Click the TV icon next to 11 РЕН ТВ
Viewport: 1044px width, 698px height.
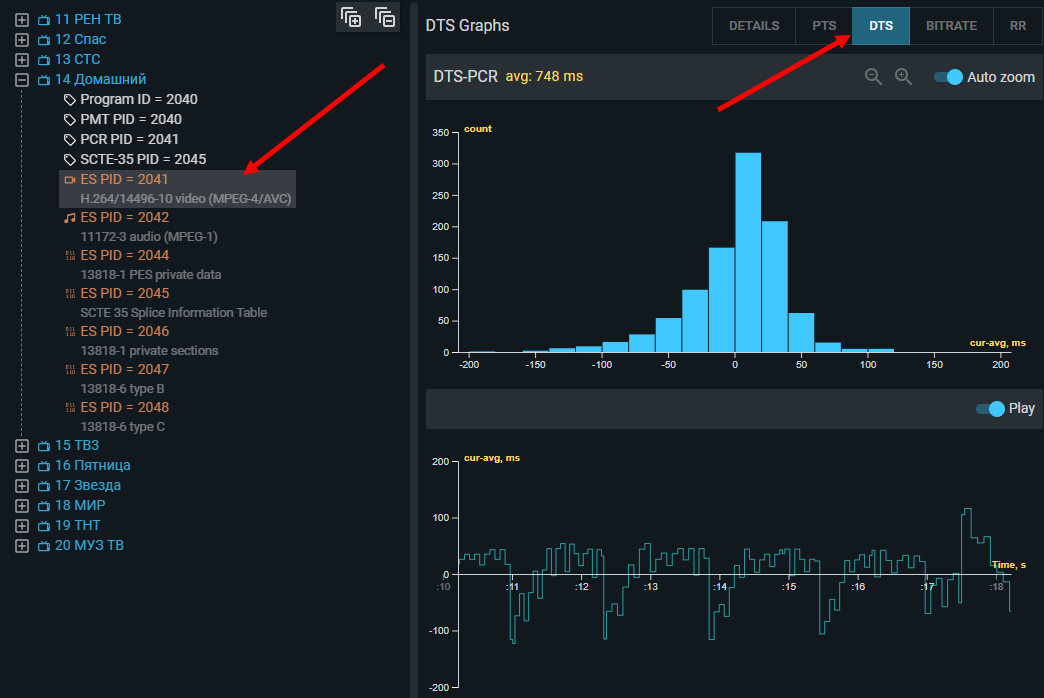click(x=43, y=19)
